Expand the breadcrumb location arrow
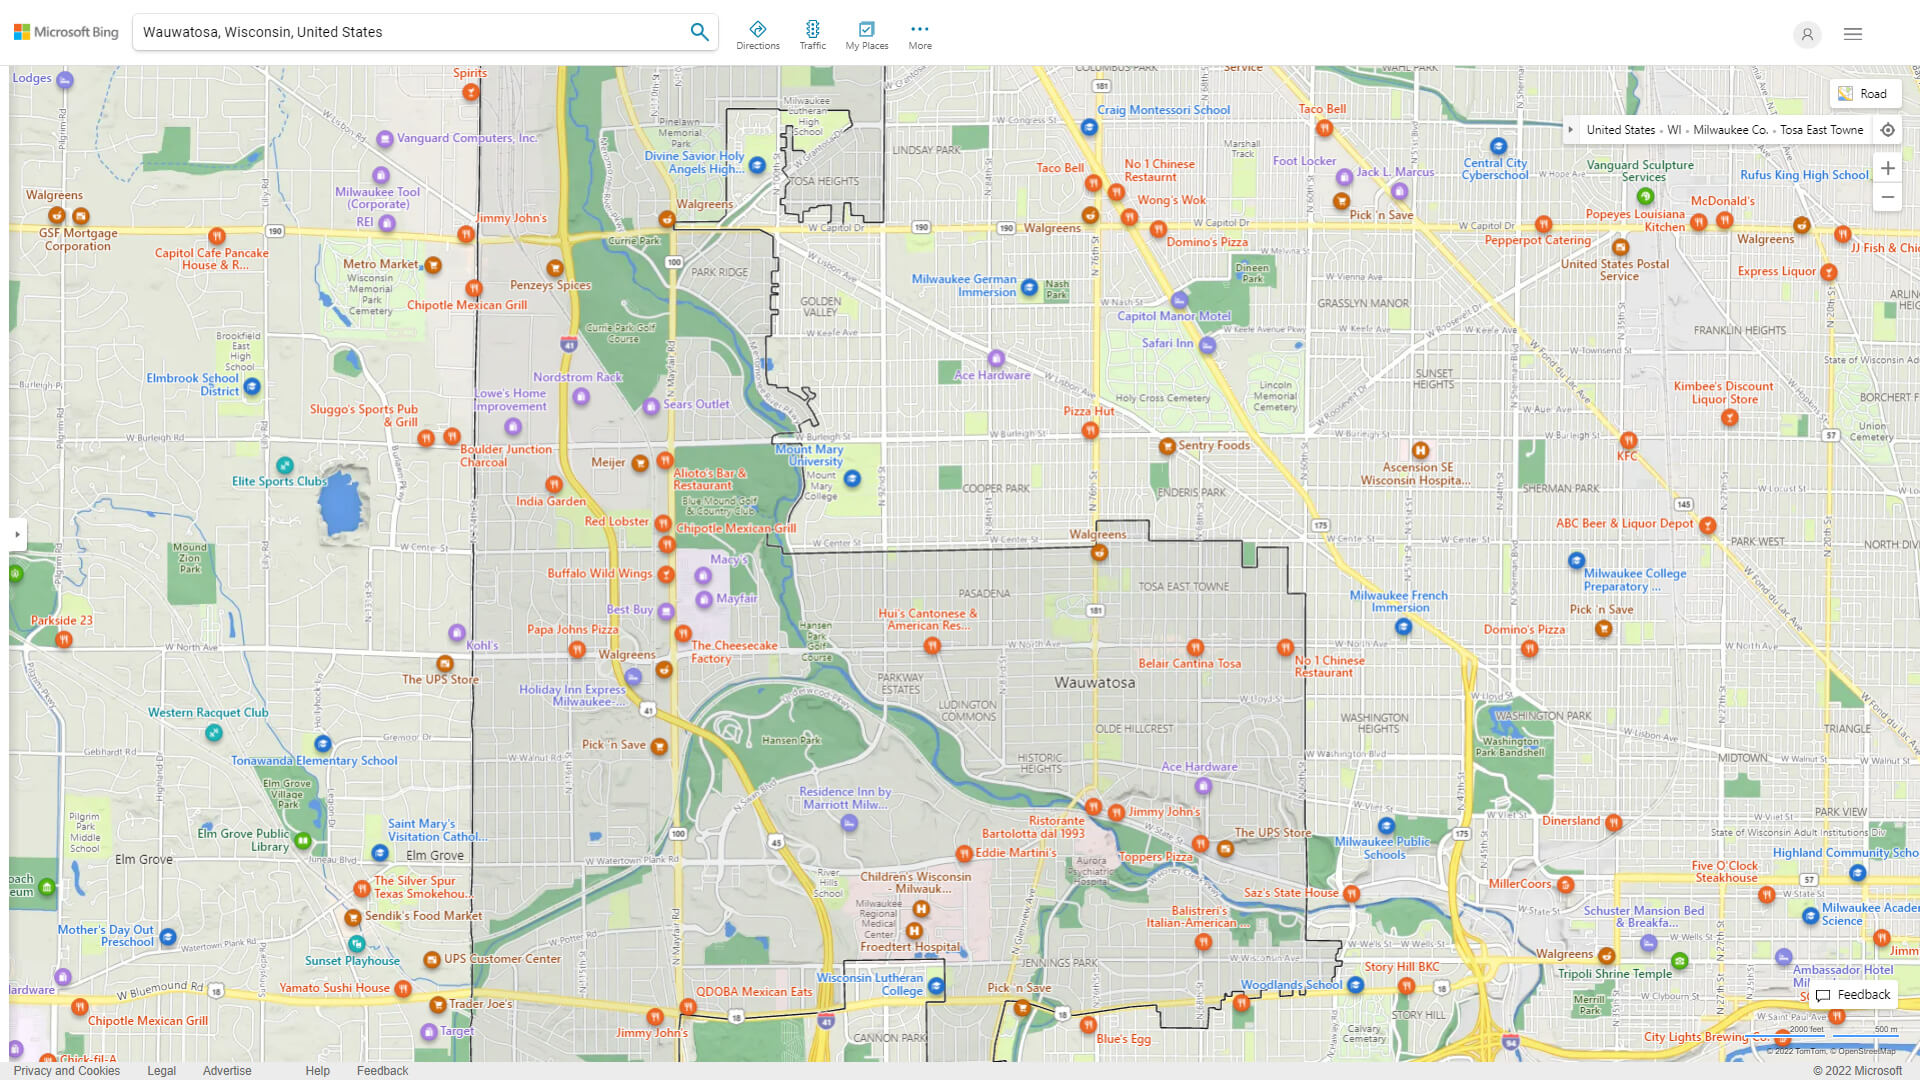 pyautogui.click(x=1571, y=130)
